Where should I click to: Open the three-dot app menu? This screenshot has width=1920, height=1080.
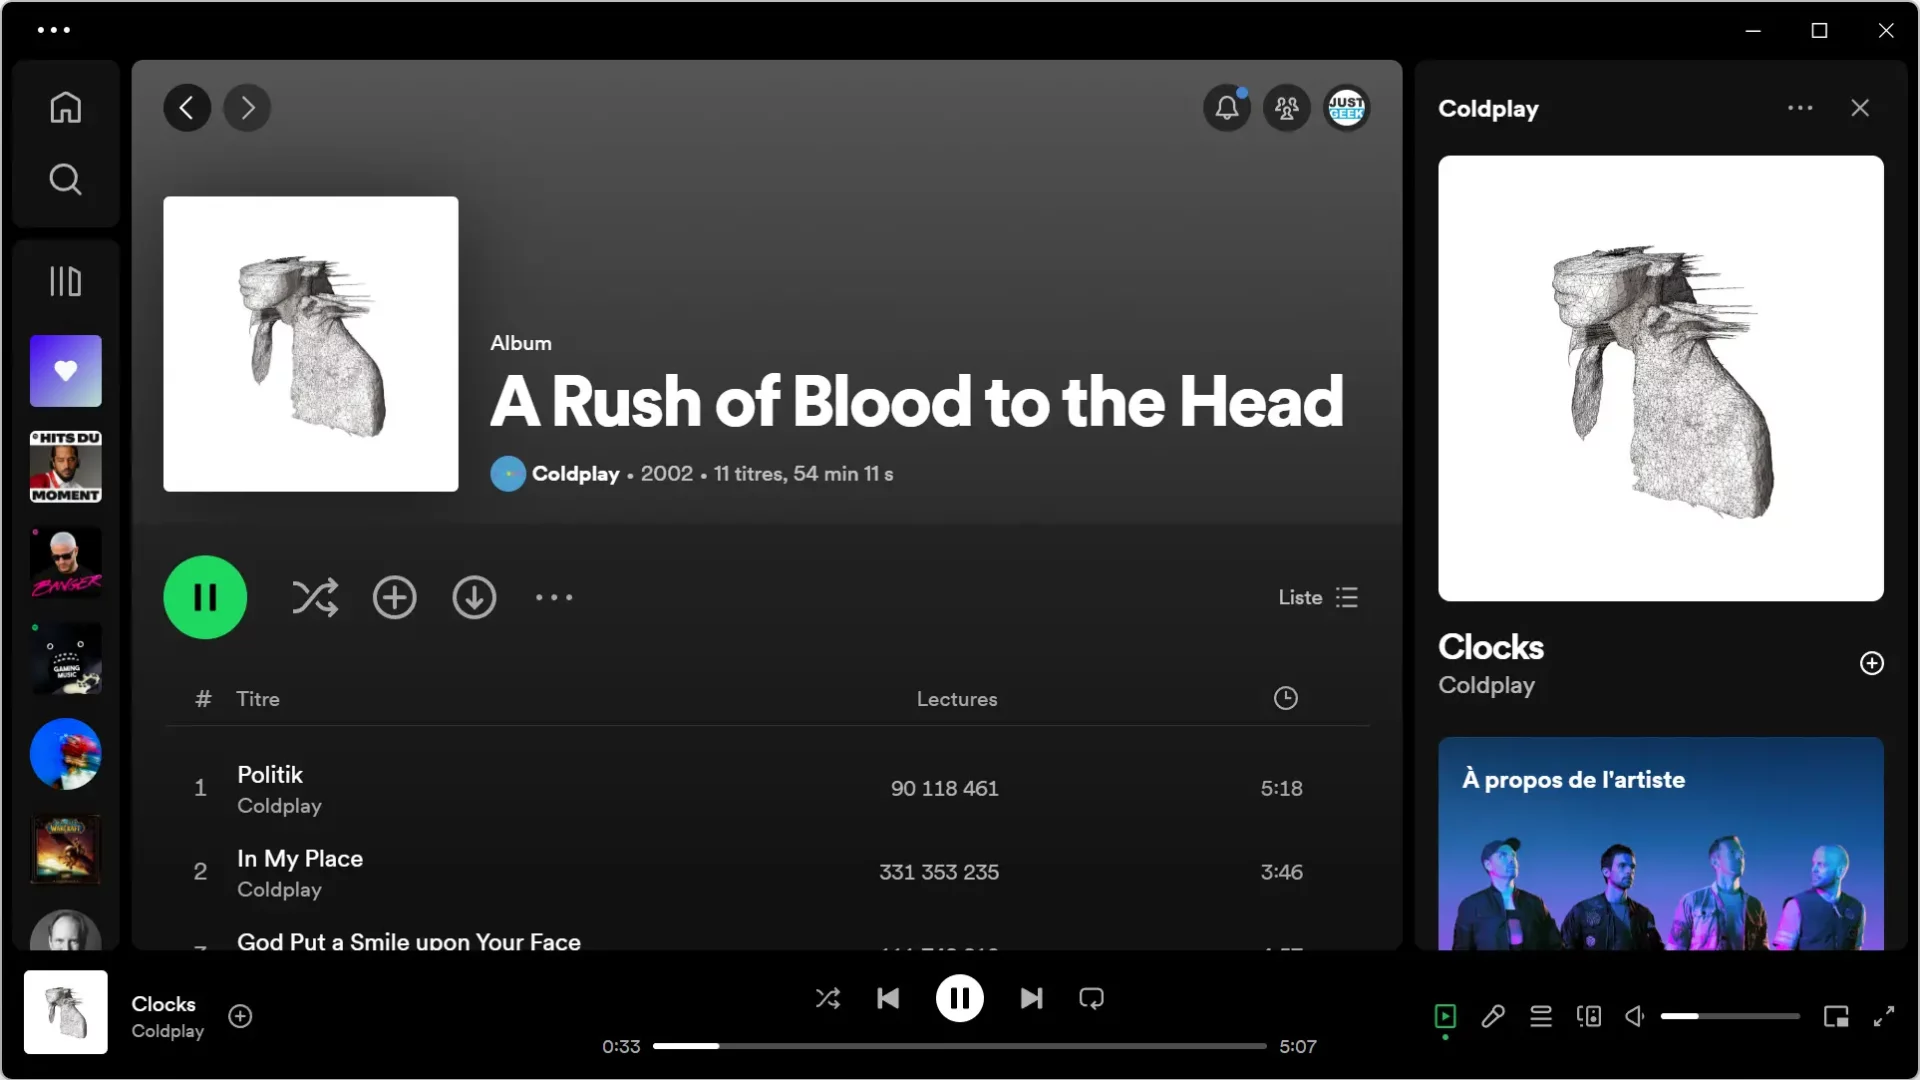click(54, 30)
